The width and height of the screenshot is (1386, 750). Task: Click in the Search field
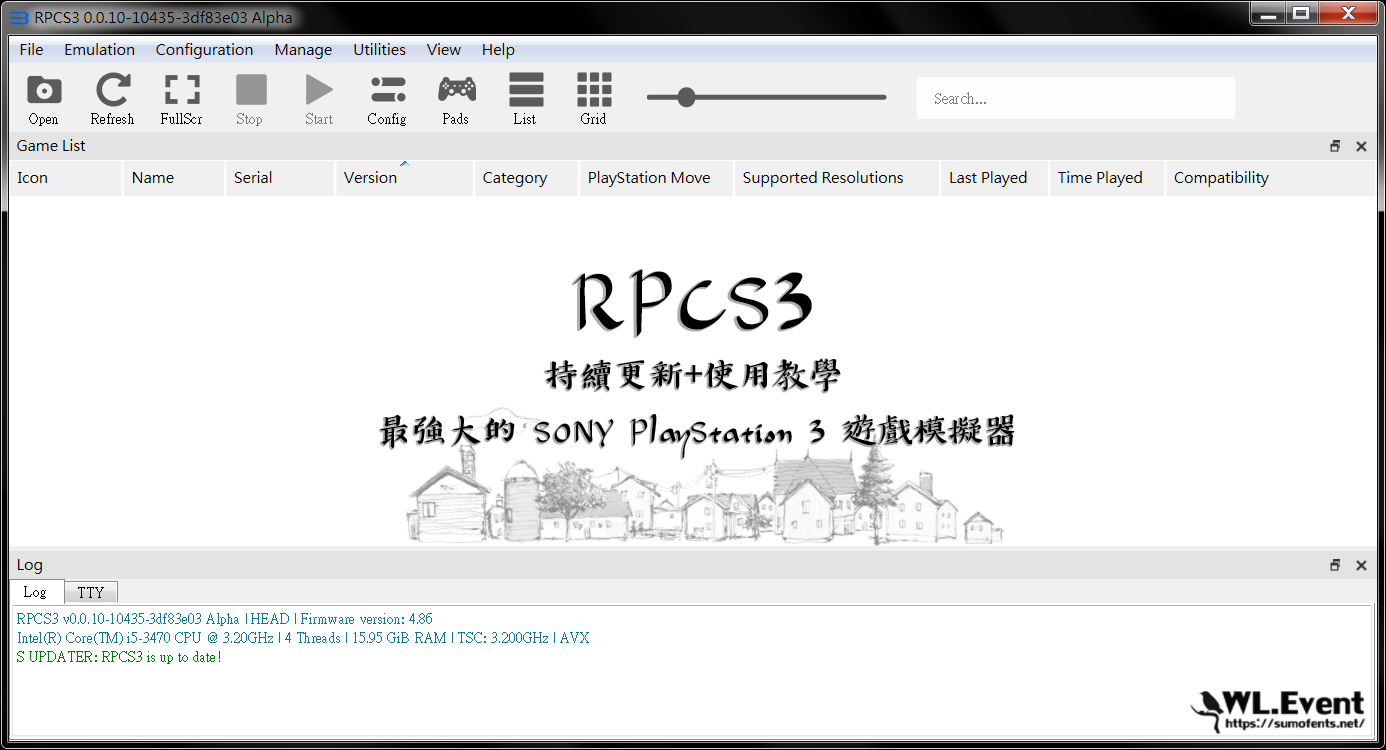point(1076,98)
